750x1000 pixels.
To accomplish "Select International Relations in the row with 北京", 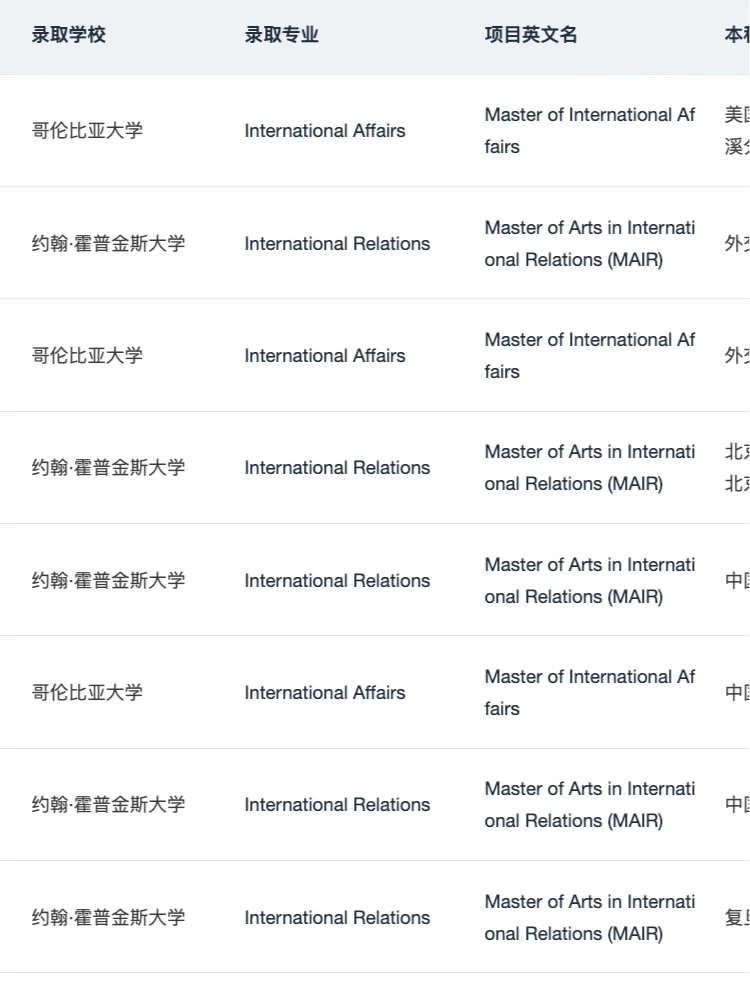I will 337,467.
